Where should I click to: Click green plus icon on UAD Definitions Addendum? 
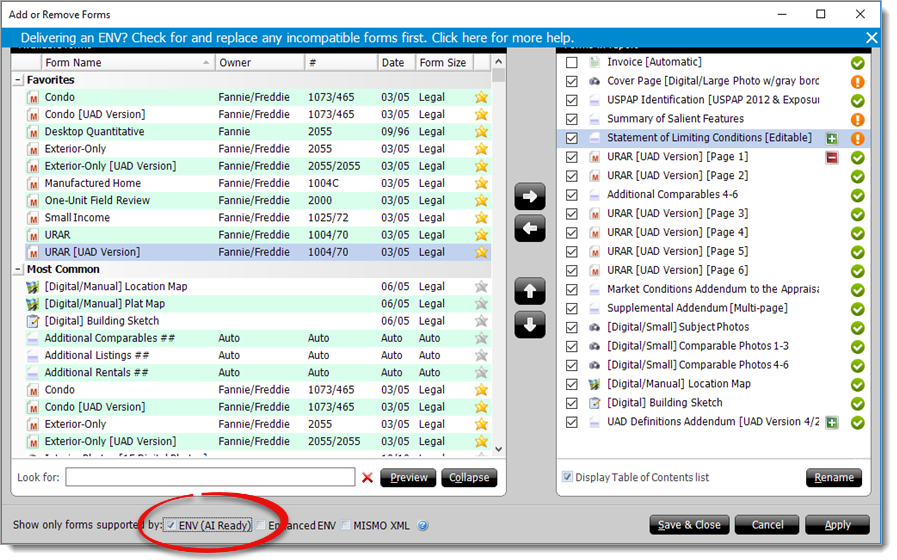coord(832,423)
